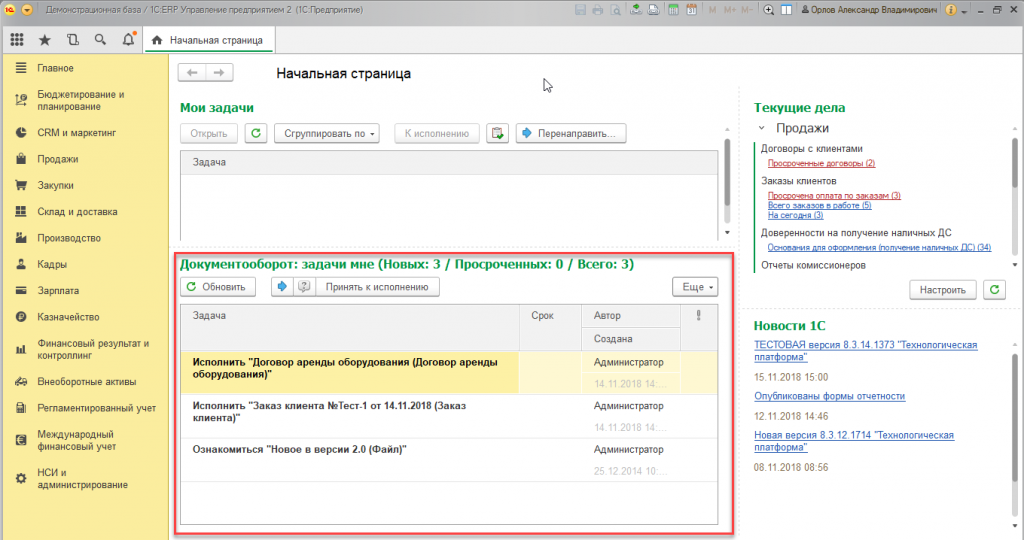Click the save diskette icon in title bar
1024x540 pixels.
[x=580, y=10]
